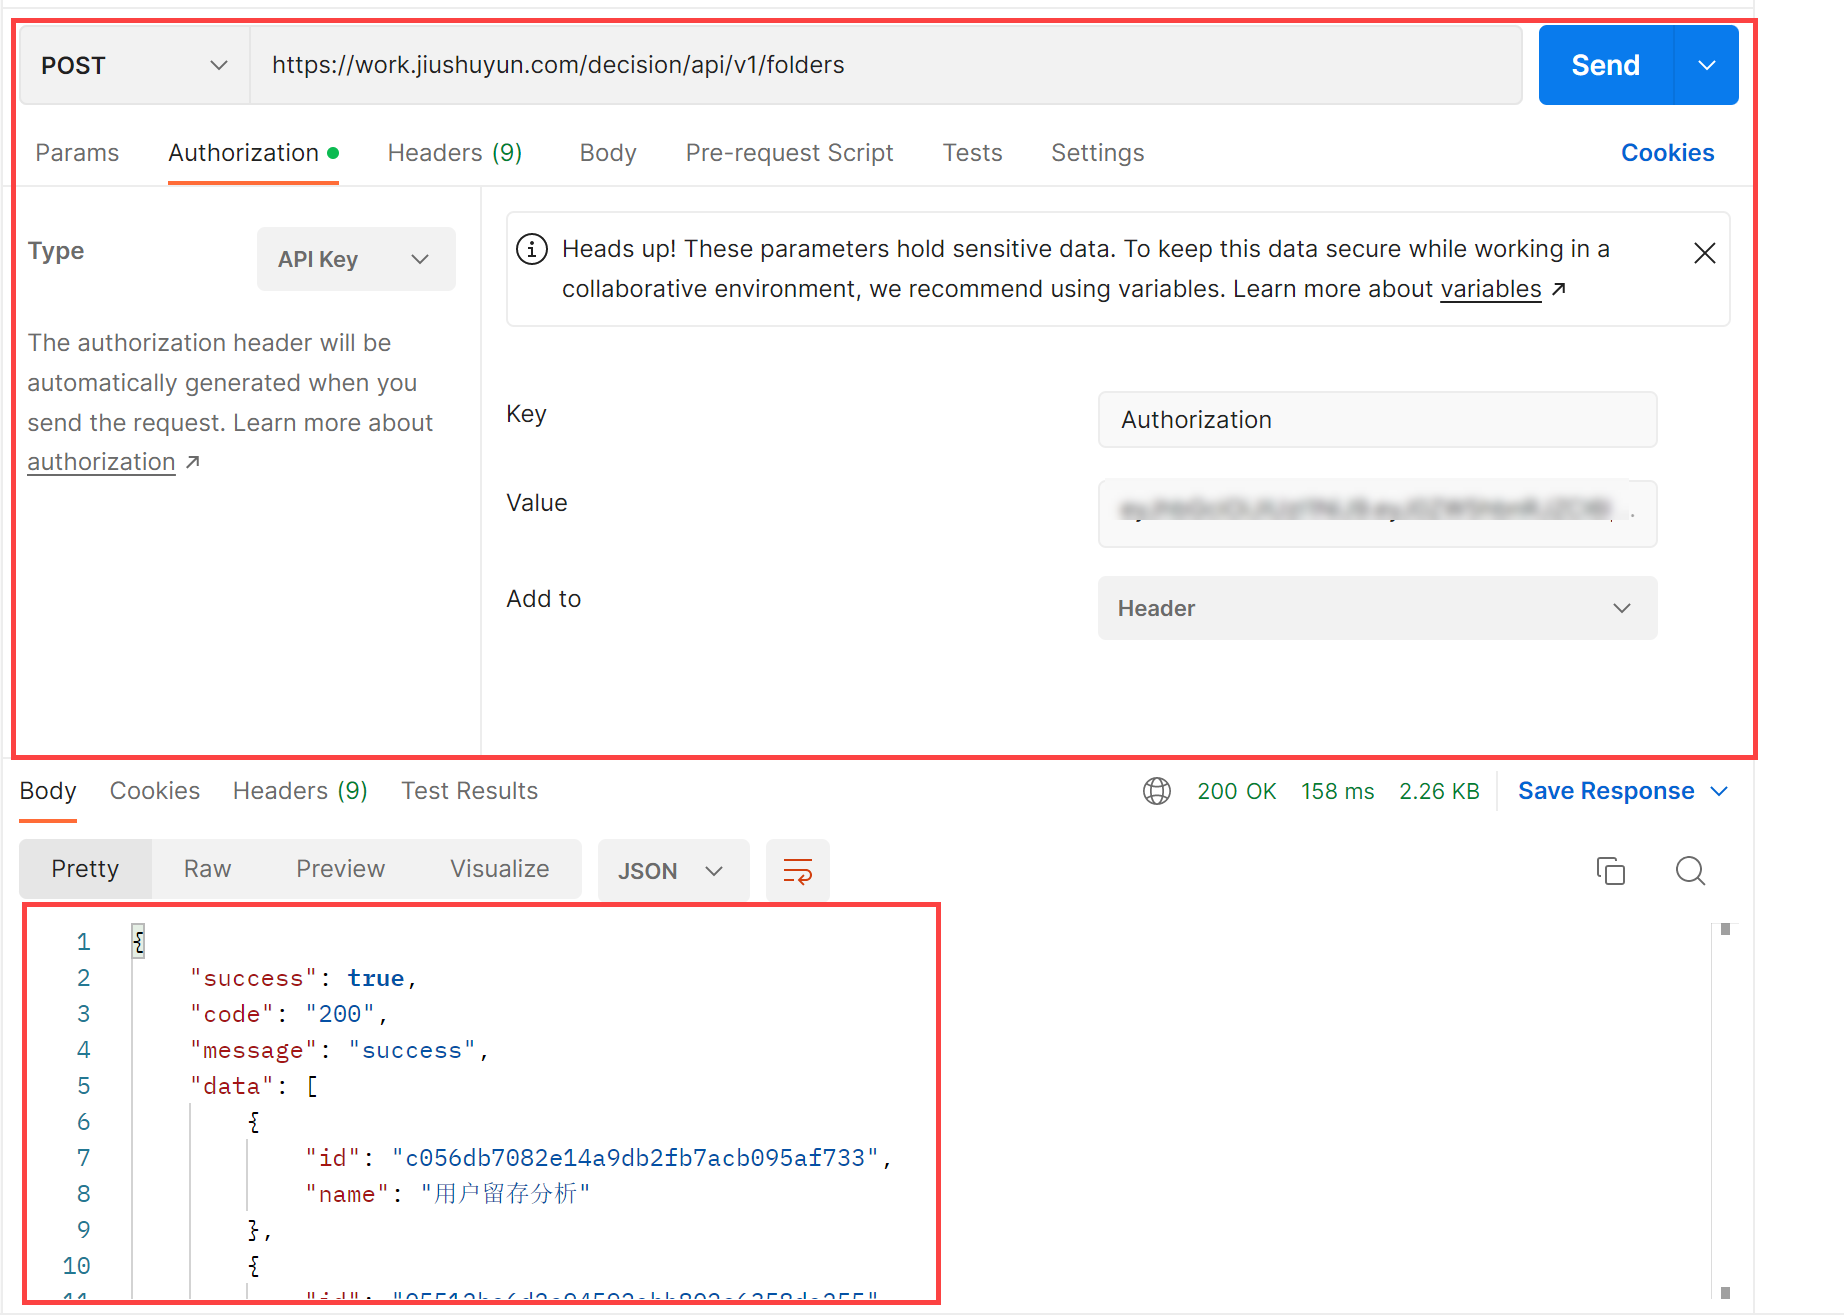The height and width of the screenshot is (1315, 1844).
Task: Open the Test Results tab
Action: (469, 791)
